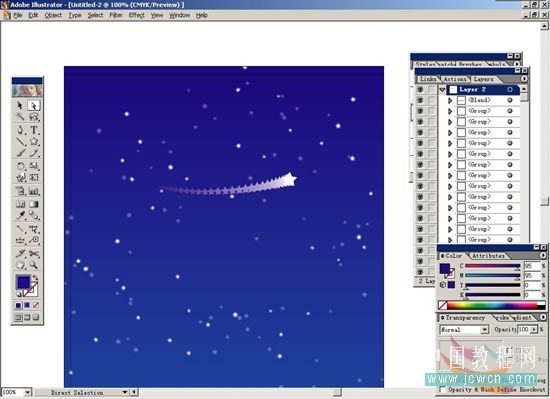This screenshot has width=550, height=399.
Task: Select the Scissors tool
Action: pos(34,254)
